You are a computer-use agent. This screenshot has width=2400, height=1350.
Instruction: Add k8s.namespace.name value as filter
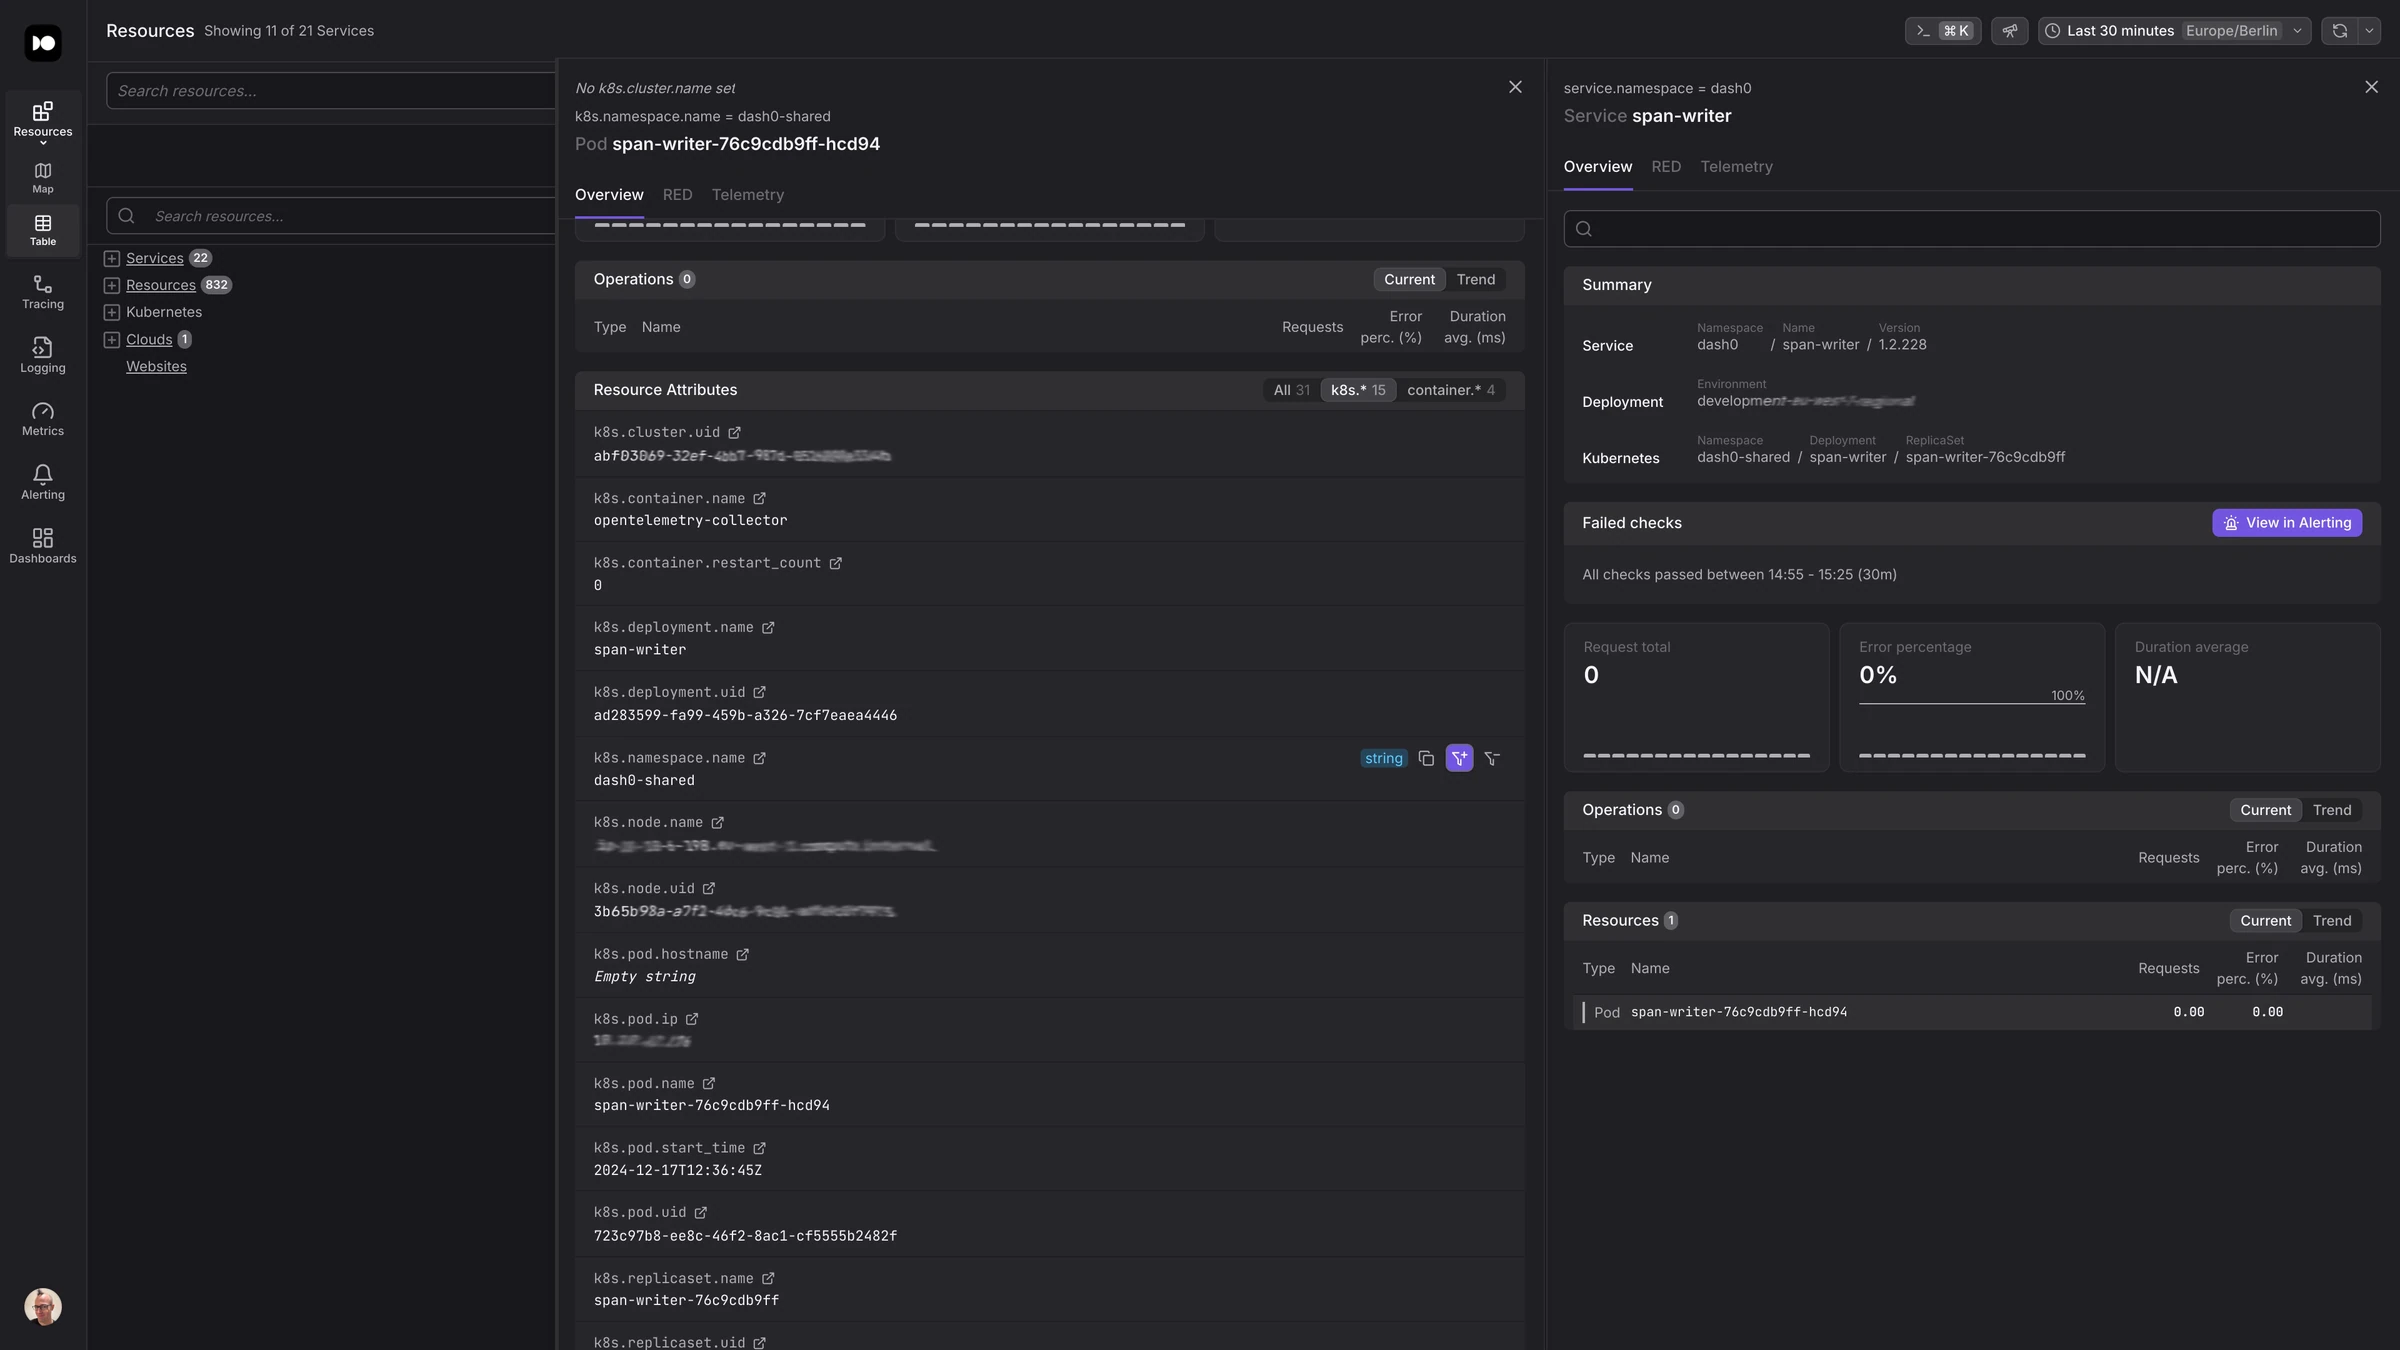click(1459, 759)
